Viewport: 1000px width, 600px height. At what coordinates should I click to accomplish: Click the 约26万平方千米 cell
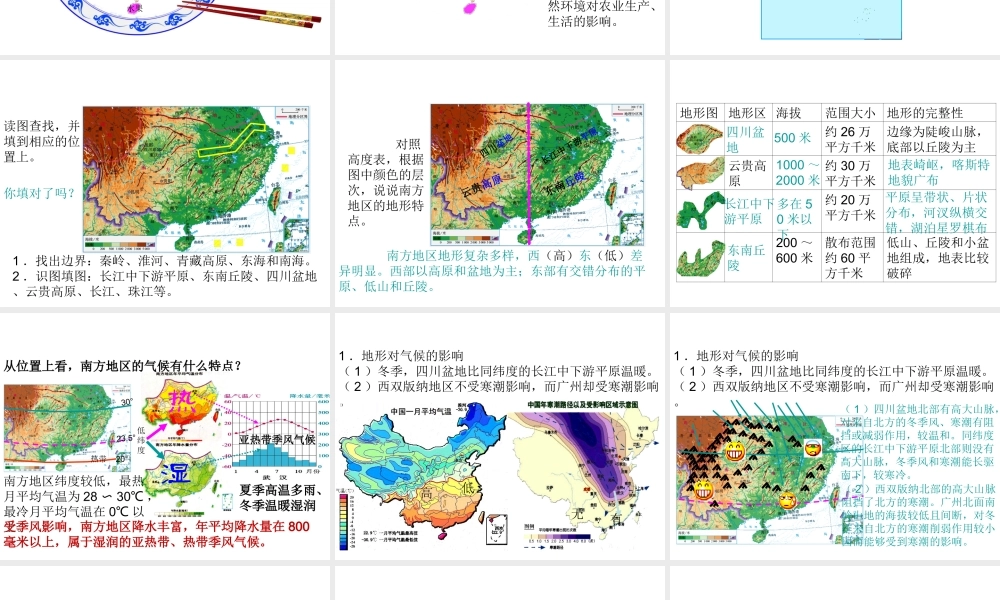(850, 138)
